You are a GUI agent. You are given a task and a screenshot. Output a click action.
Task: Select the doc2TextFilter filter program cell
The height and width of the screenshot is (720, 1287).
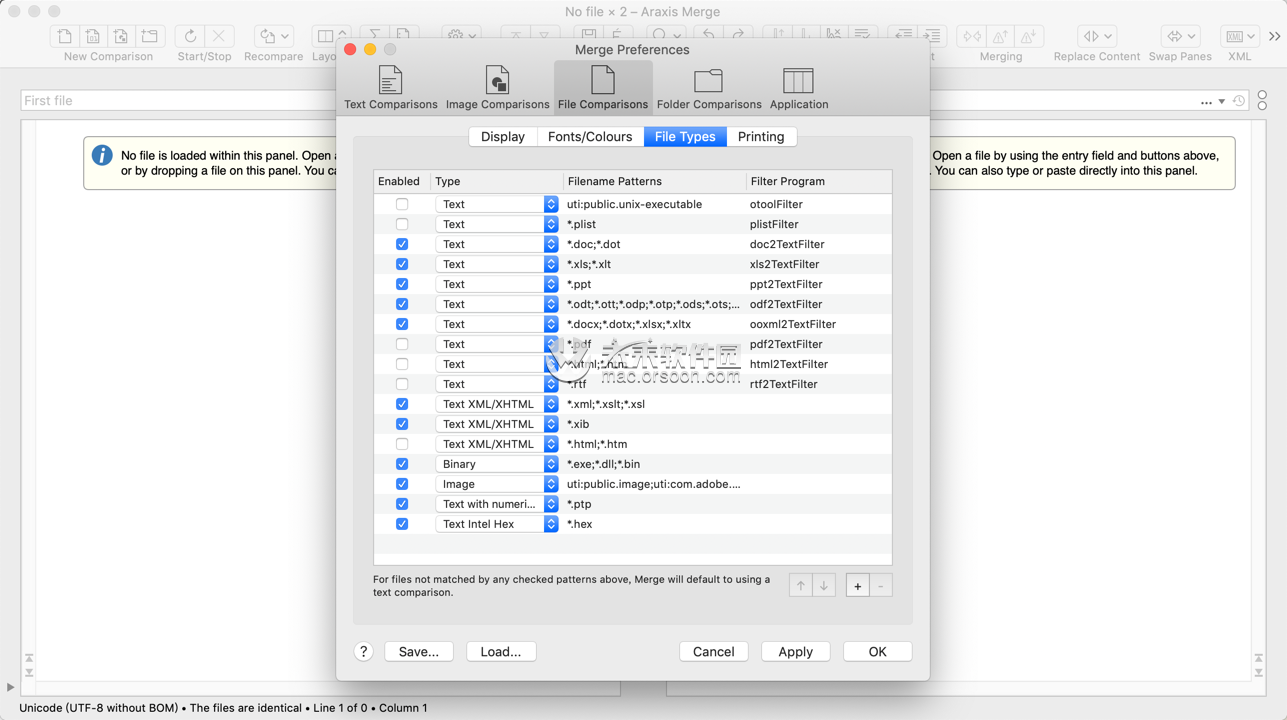(787, 244)
